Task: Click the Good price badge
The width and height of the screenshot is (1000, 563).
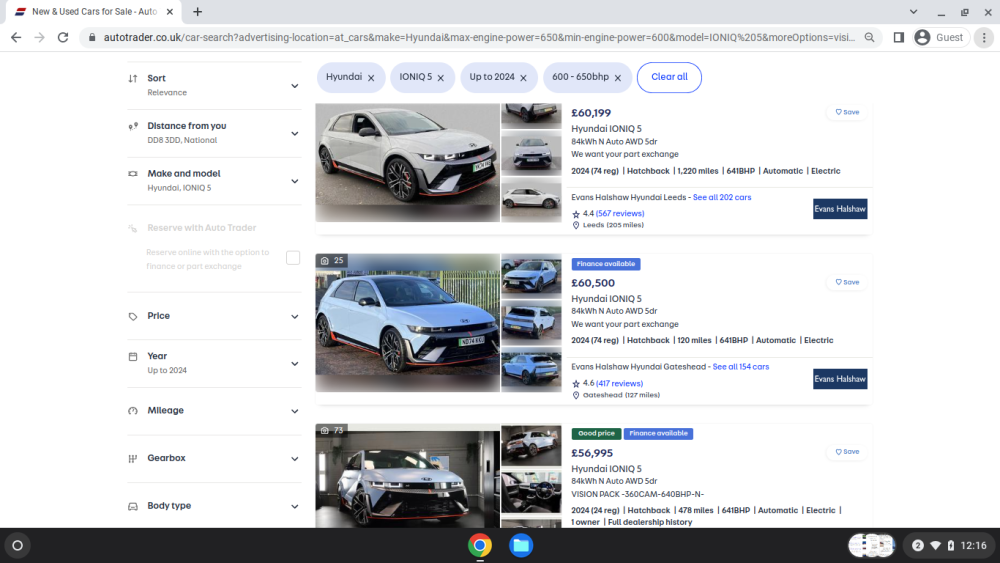Action: (596, 434)
